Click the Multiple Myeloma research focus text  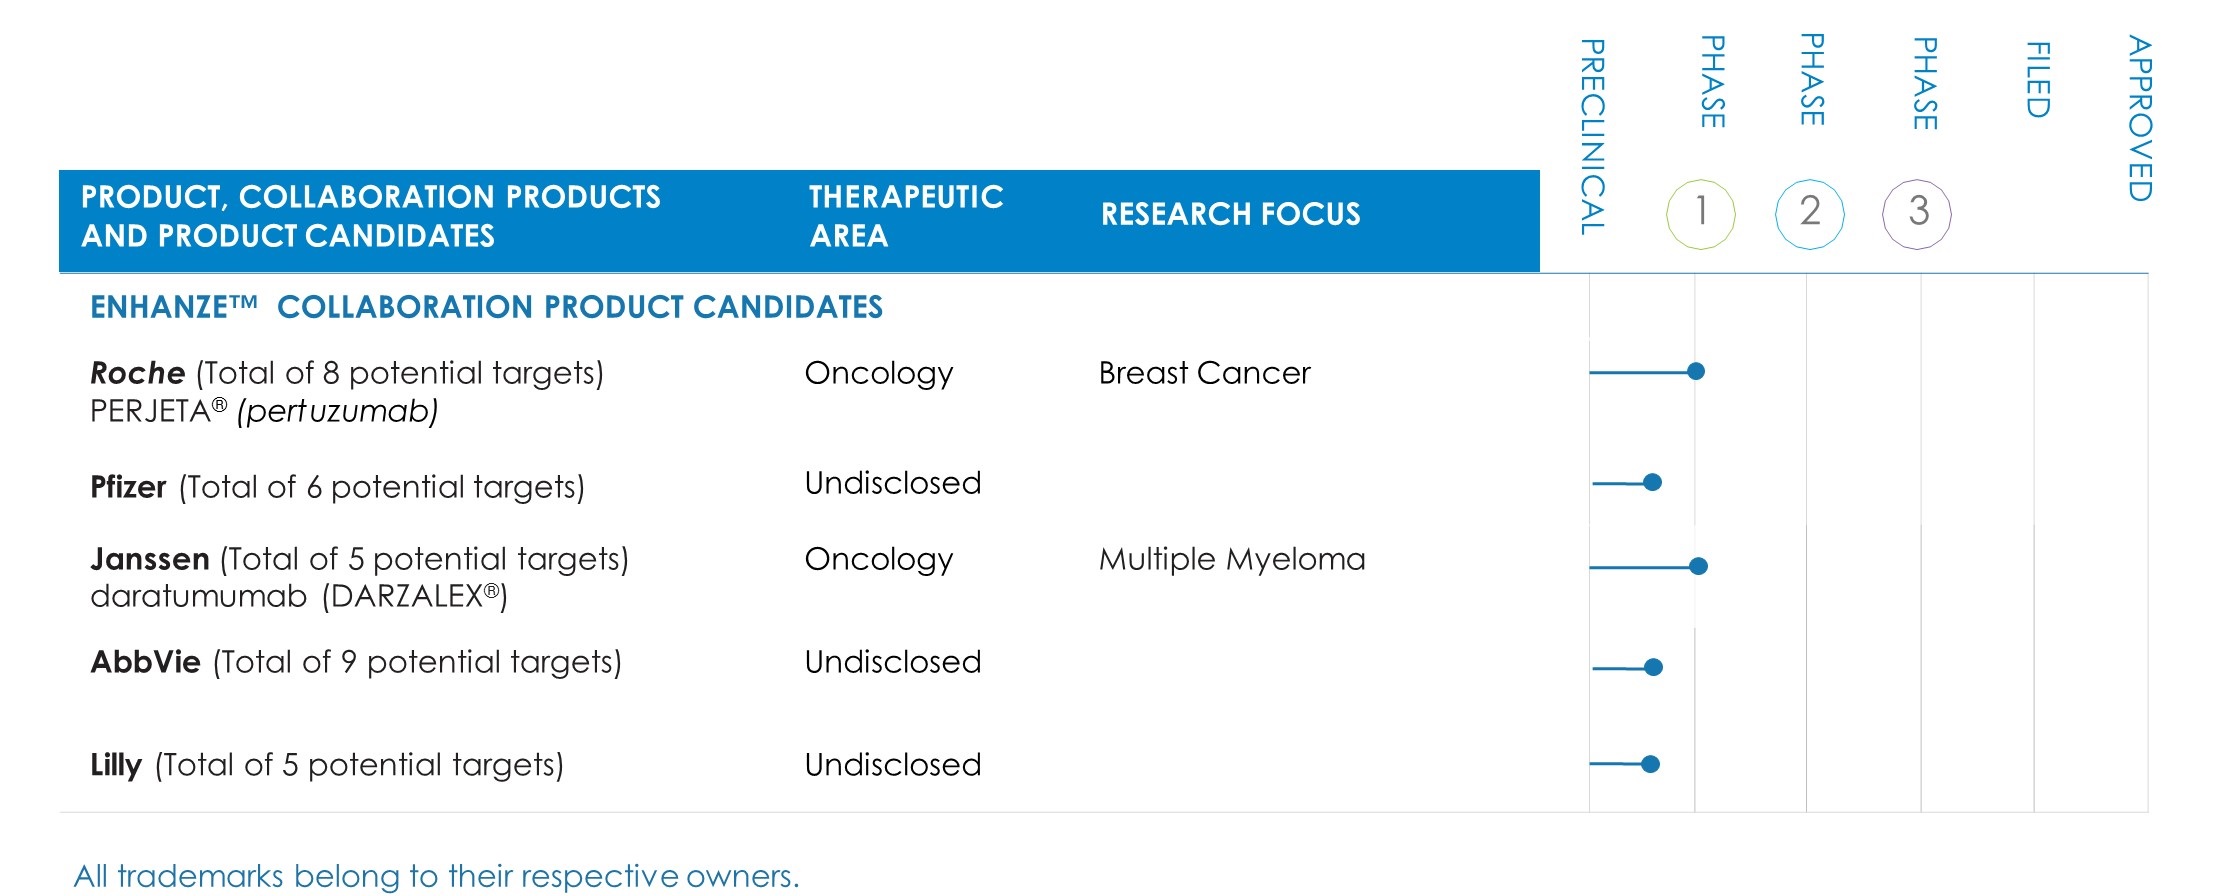click(1232, 559)
